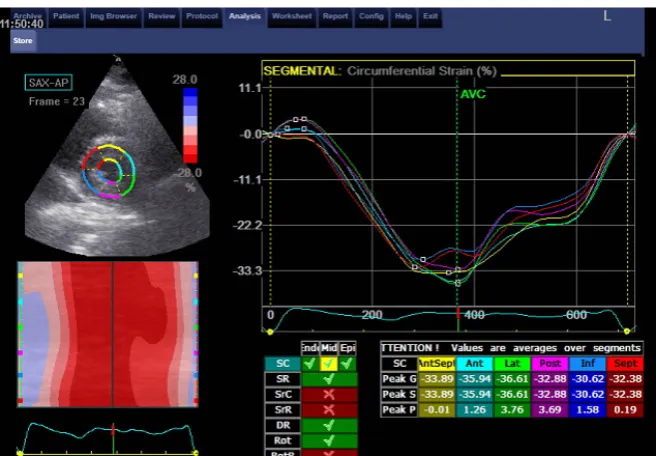The height and width of the screenshot is (456, 657).
Task: Click Peak S value -32.88
Action: pos(550,394)
